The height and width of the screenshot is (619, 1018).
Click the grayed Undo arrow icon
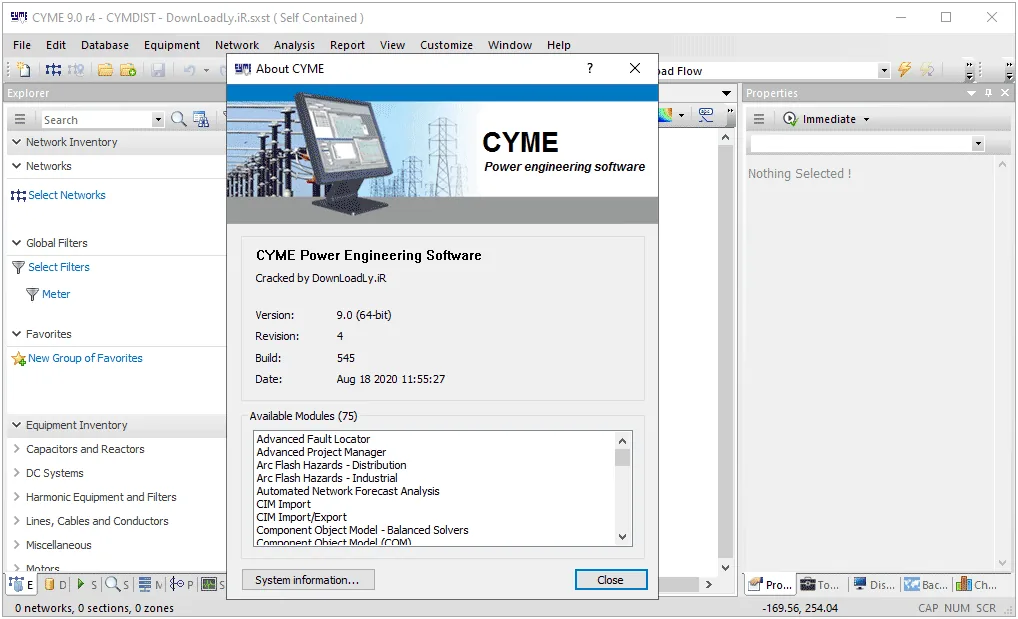pyautogui.click(x=189, y=69)
